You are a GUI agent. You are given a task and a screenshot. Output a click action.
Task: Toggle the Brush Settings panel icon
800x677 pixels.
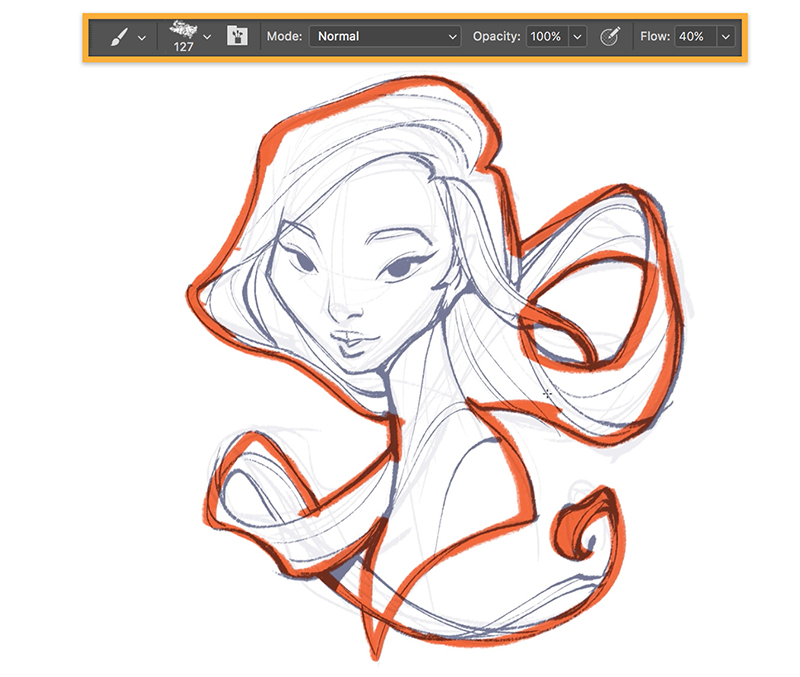point(237,37)
